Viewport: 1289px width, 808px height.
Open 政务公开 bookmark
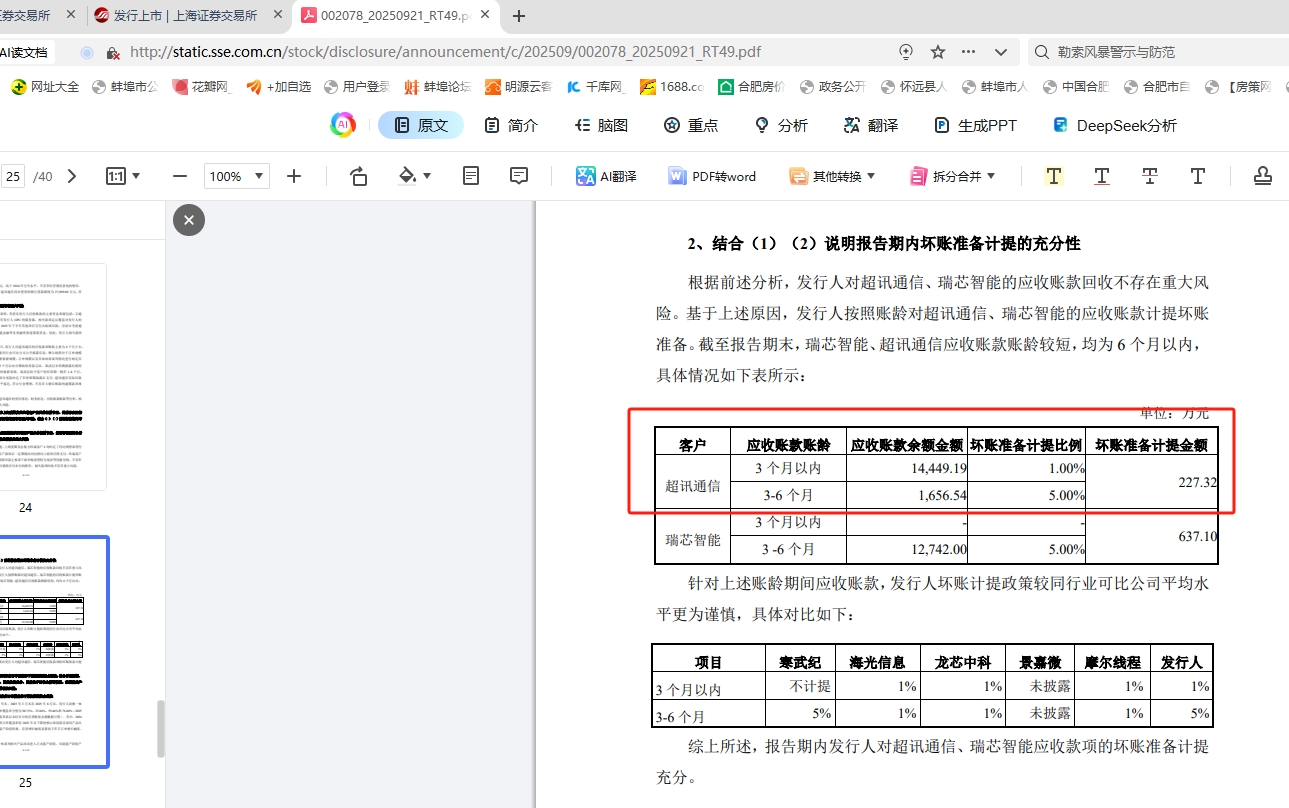click(832, 87)
